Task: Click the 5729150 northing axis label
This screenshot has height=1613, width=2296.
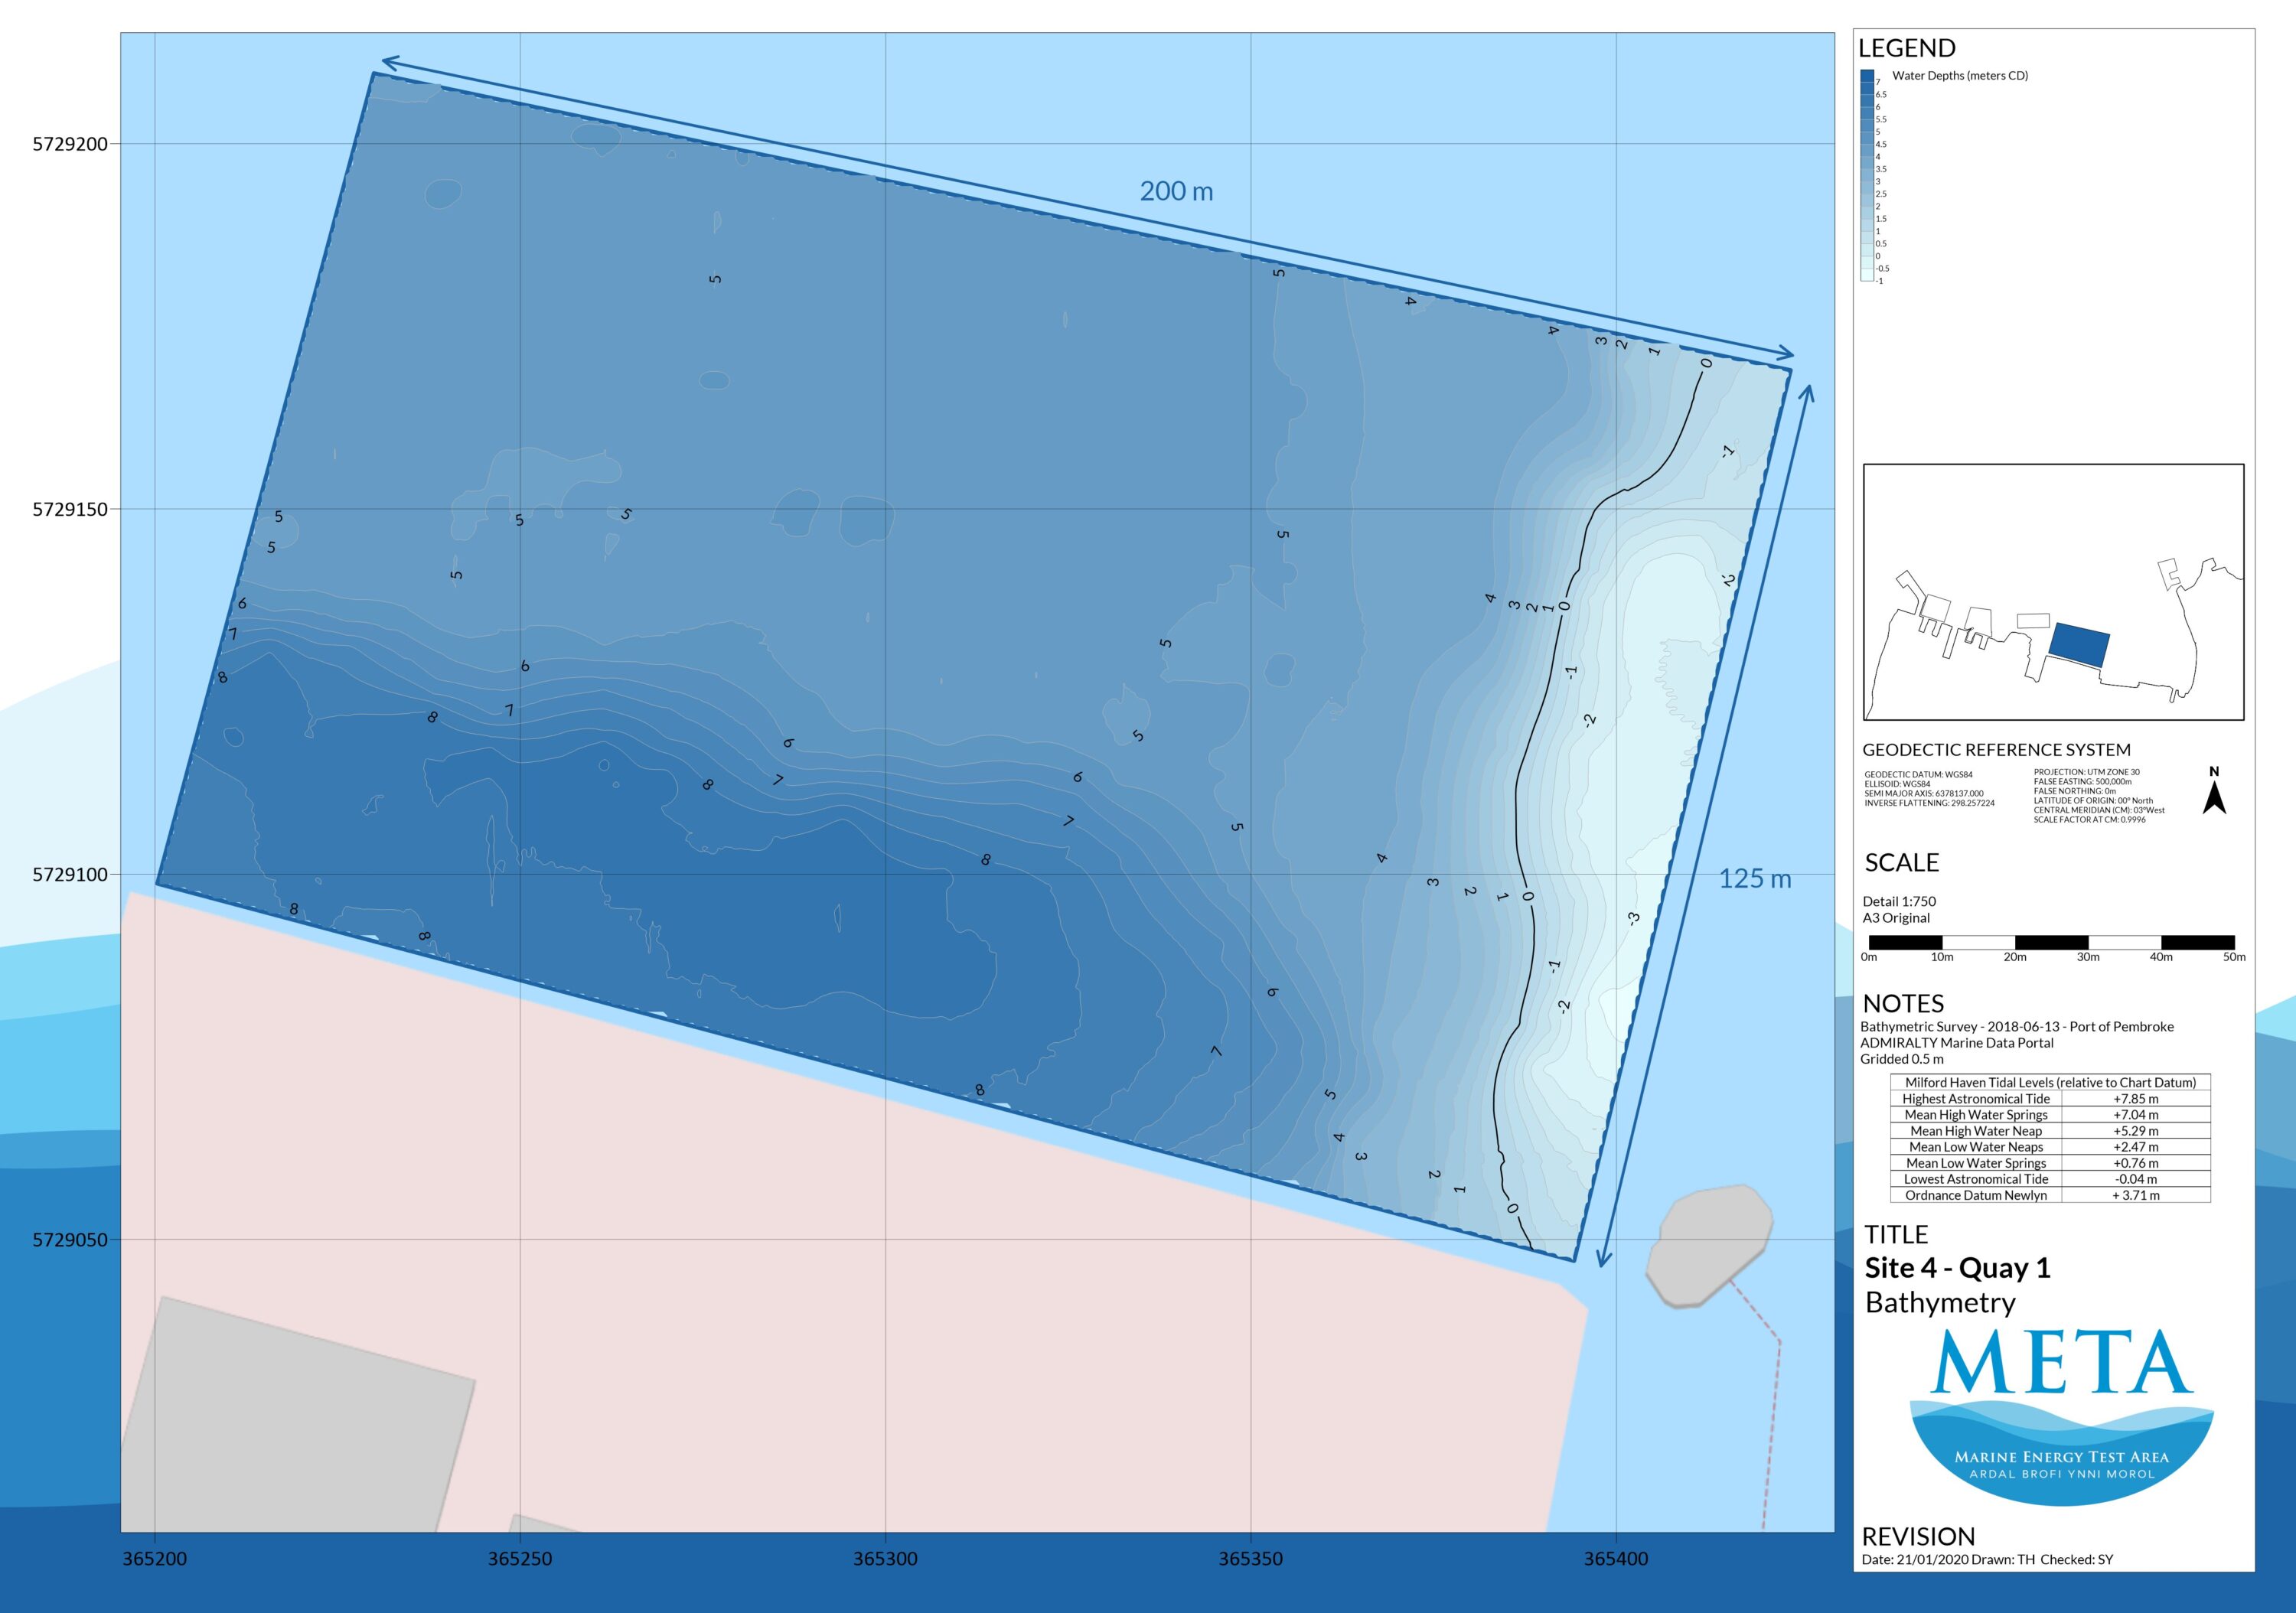Action: point(70,509)
